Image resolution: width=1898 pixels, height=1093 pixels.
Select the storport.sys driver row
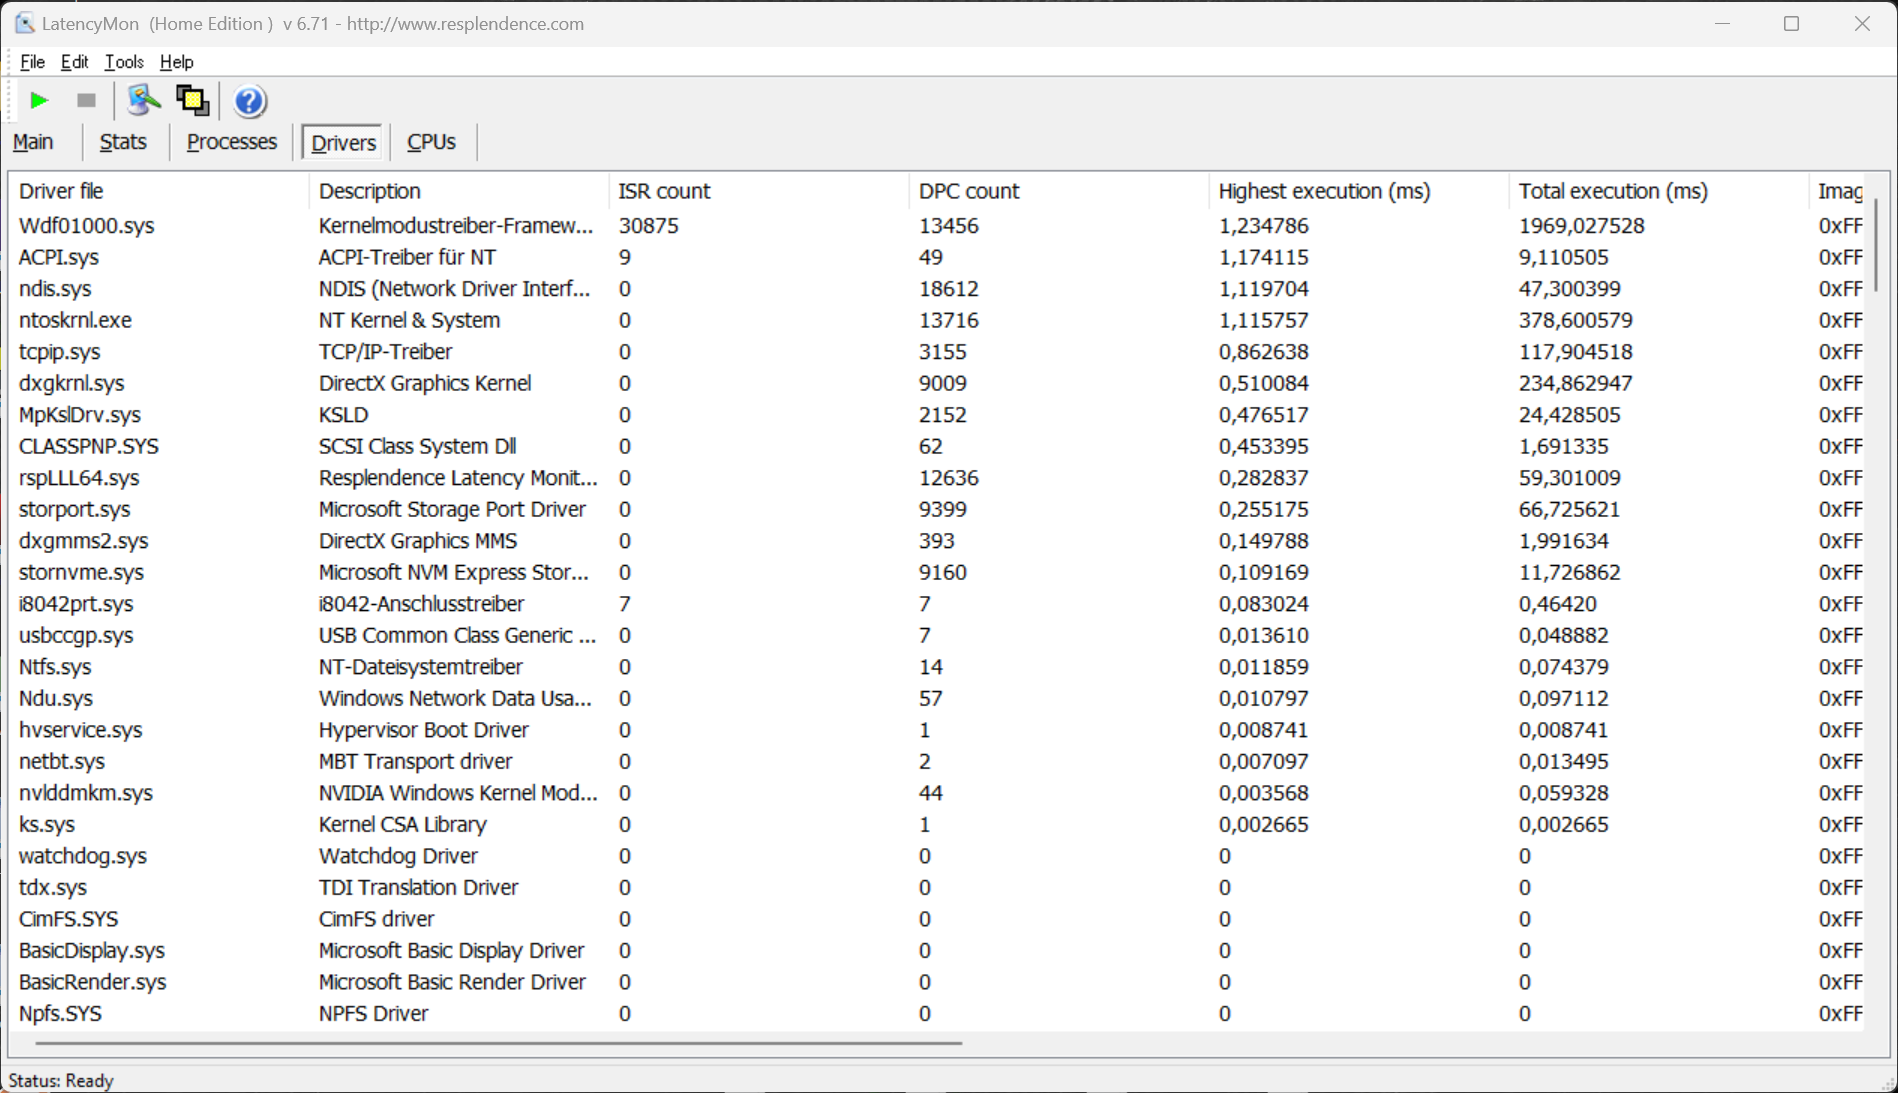click(x=936, y=509)
